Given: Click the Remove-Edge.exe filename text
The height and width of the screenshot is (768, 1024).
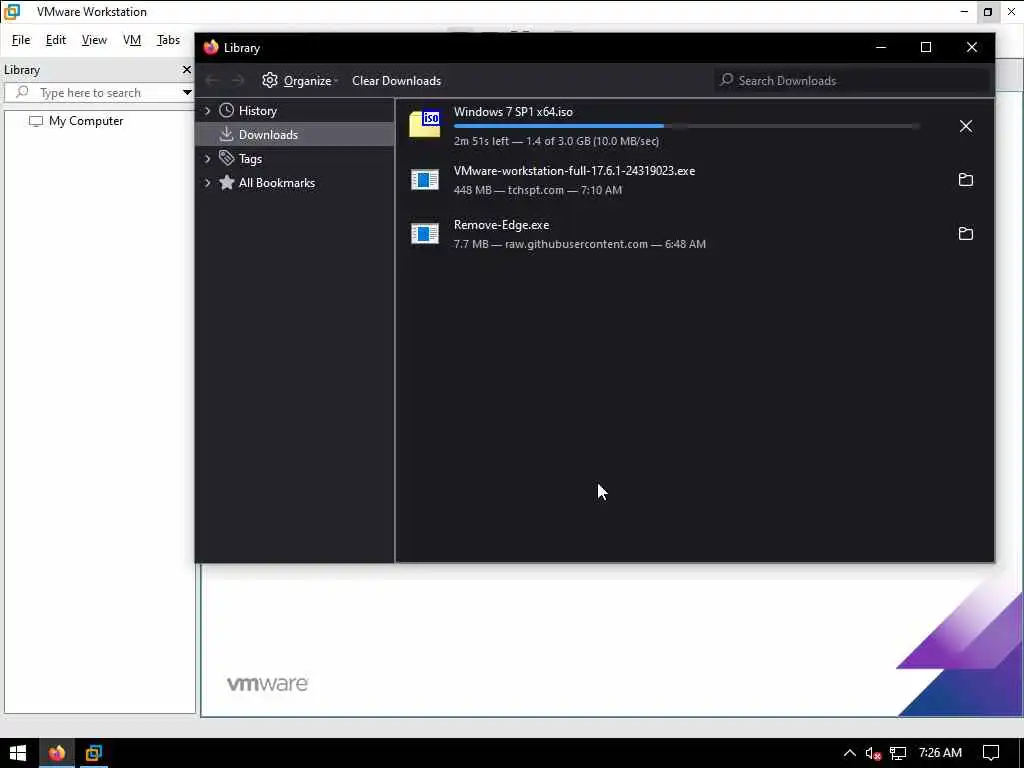Looking at the screenshot, I should [x=502, y=225].
